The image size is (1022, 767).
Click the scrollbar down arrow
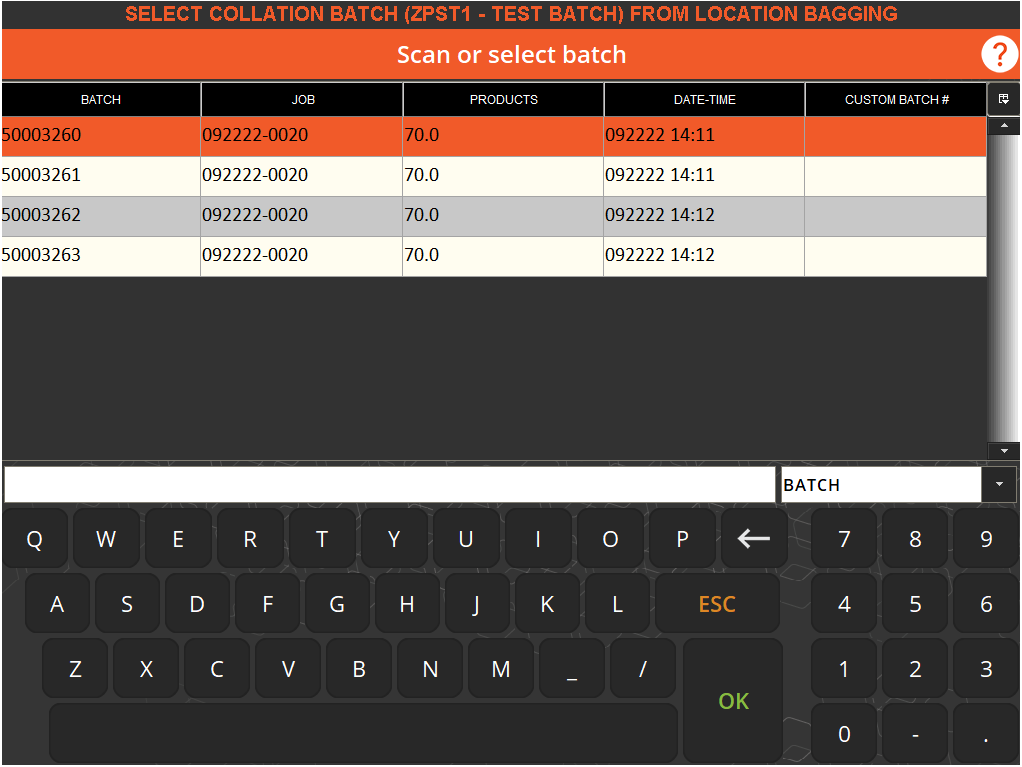tap(1005, 451)
